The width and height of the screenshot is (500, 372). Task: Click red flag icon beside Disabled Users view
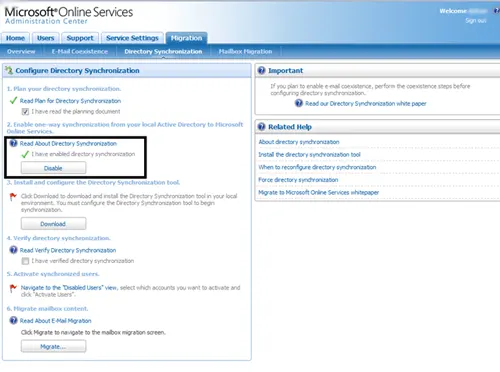click(x=13, y=288)
